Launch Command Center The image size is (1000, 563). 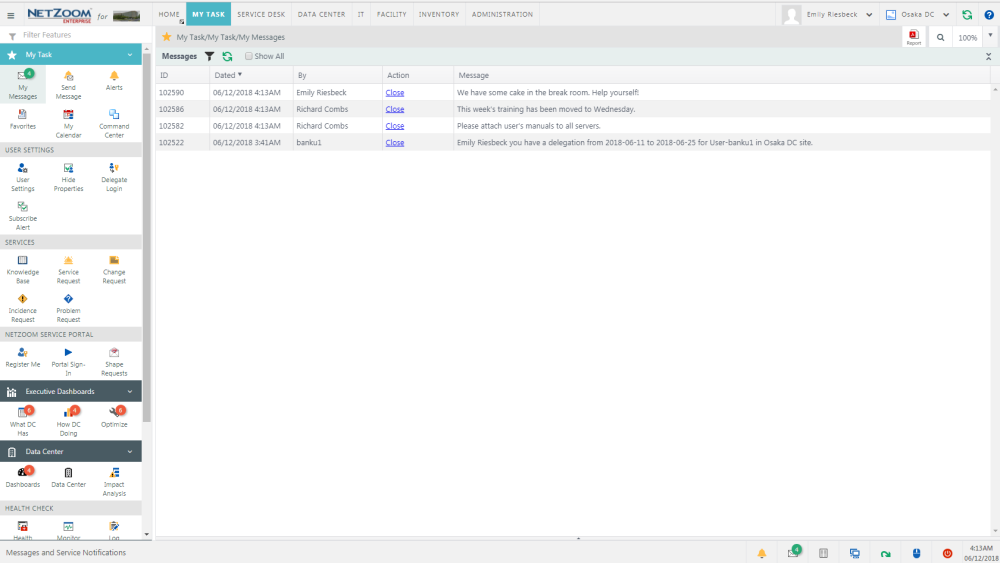coord(114,124)
